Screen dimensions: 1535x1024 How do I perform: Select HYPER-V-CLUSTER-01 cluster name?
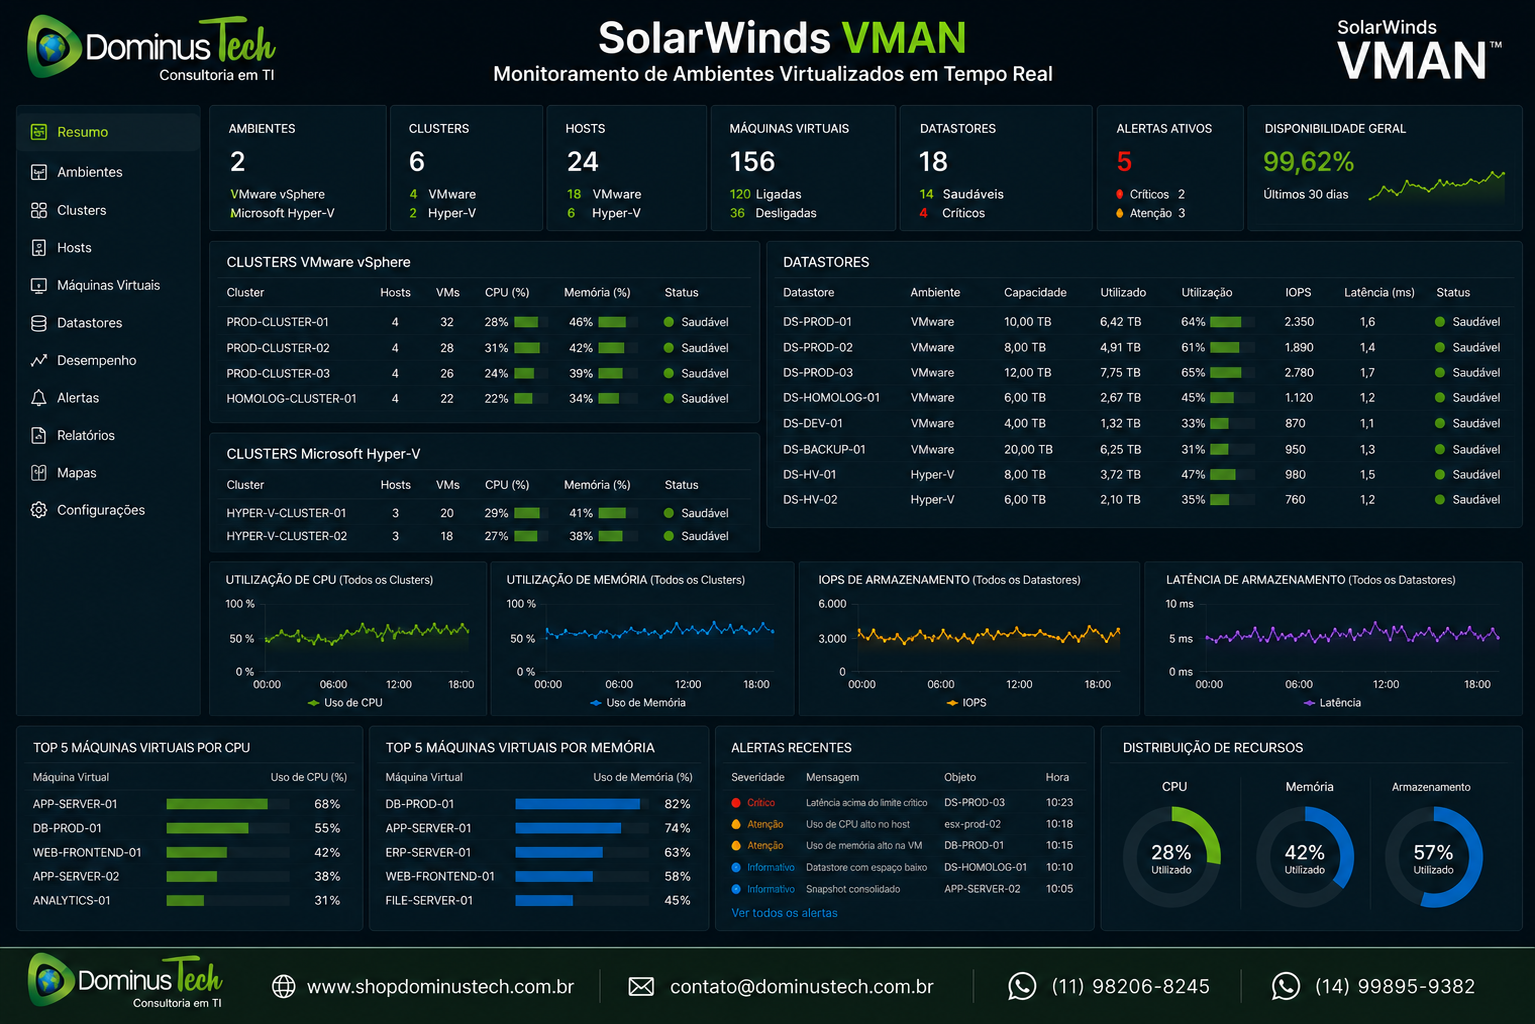click(286, 513)
